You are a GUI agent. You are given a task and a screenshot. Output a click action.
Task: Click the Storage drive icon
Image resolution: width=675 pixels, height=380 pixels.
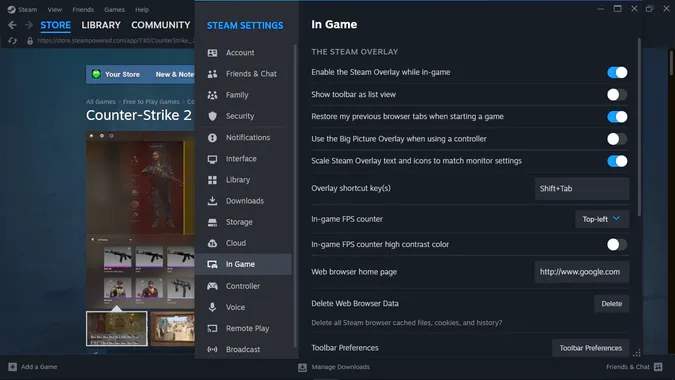coord(212,222)
